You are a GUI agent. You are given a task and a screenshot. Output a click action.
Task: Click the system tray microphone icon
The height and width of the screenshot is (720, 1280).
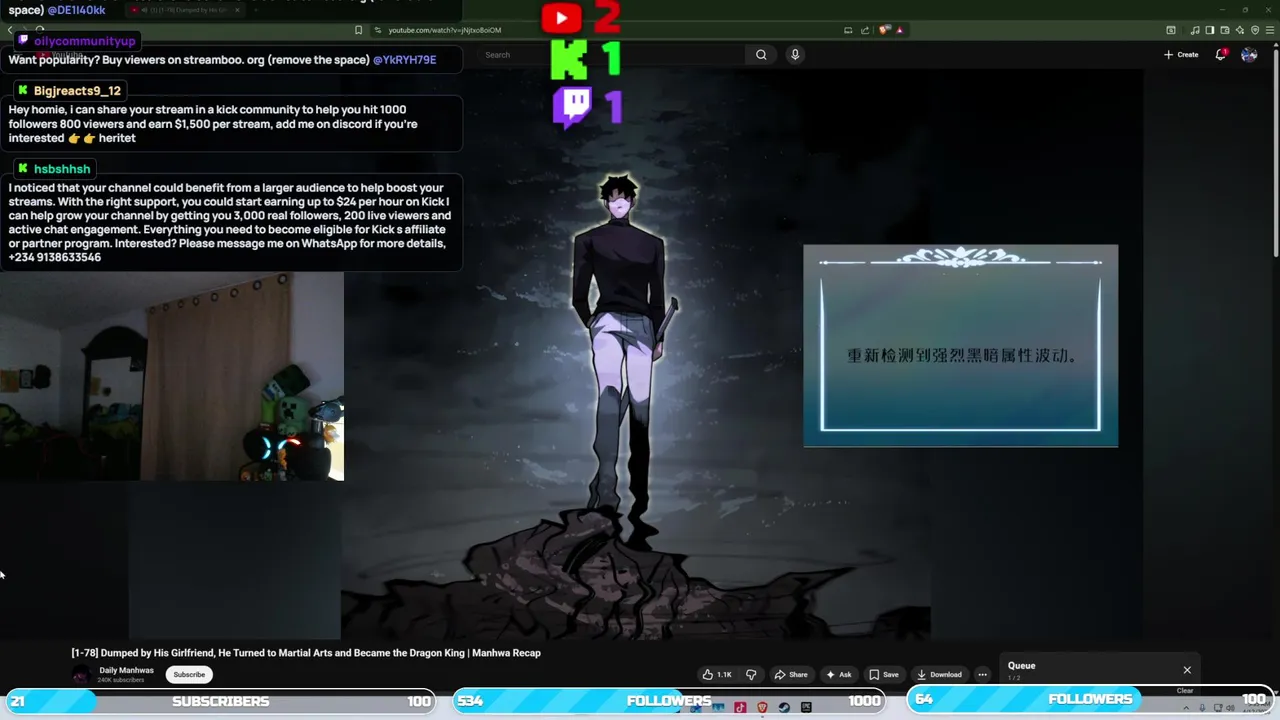click(1203, 708)
